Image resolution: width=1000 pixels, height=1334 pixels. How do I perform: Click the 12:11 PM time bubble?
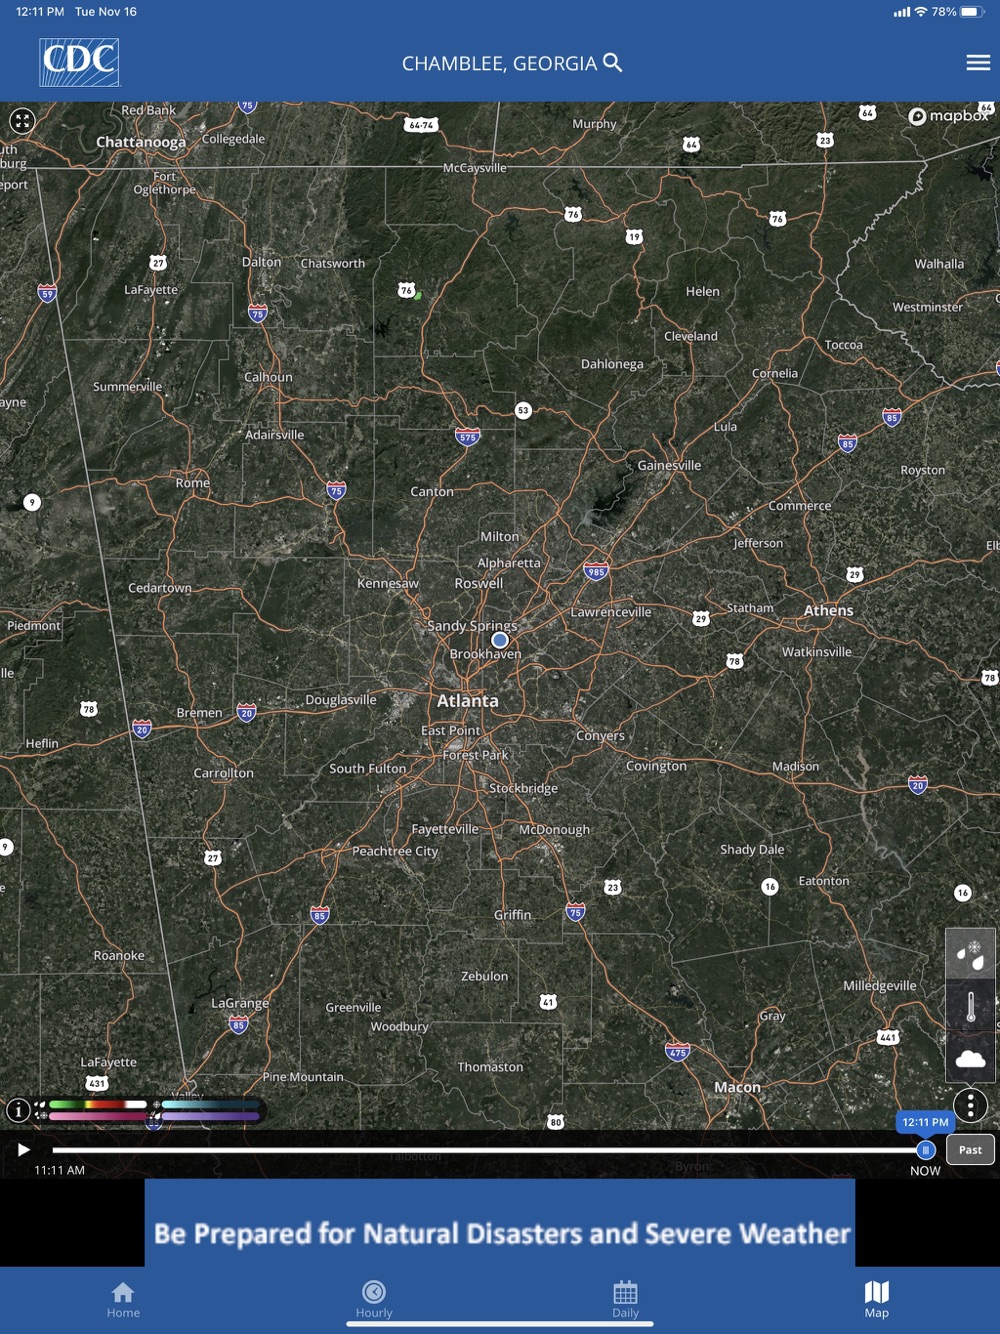[x=925, y=1122]
